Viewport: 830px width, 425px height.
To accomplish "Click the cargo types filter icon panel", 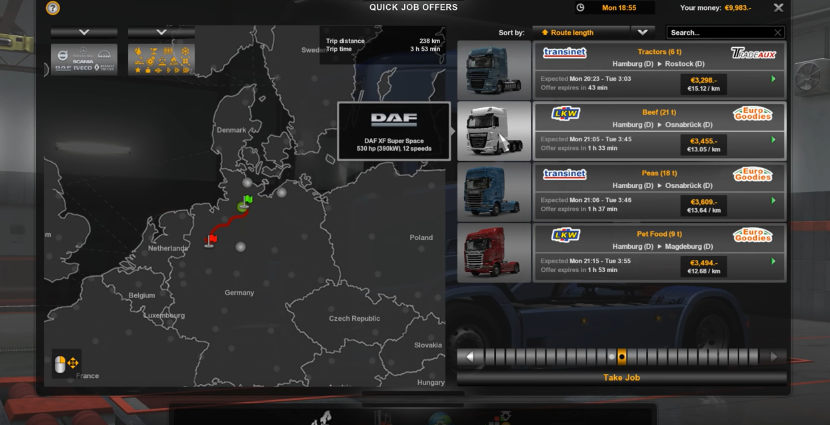I will 163,59.
